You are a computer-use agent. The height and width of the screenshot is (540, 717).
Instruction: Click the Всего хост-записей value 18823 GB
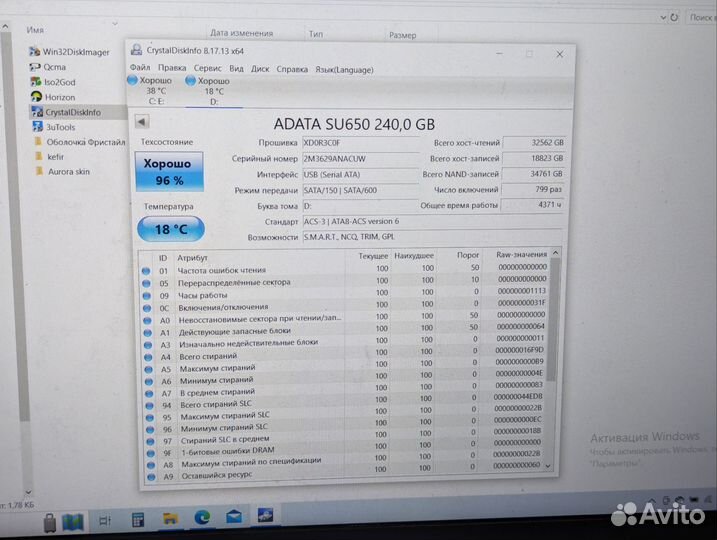point(534,158)
